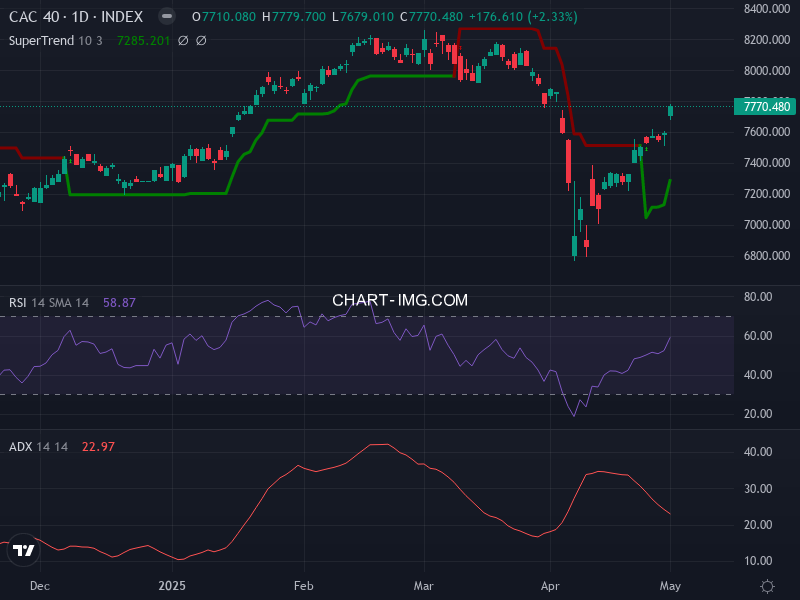The width and height of the screenshot is (800, 600).
Task: Click RSI axis label 60.00
Action: coord(758,336)
